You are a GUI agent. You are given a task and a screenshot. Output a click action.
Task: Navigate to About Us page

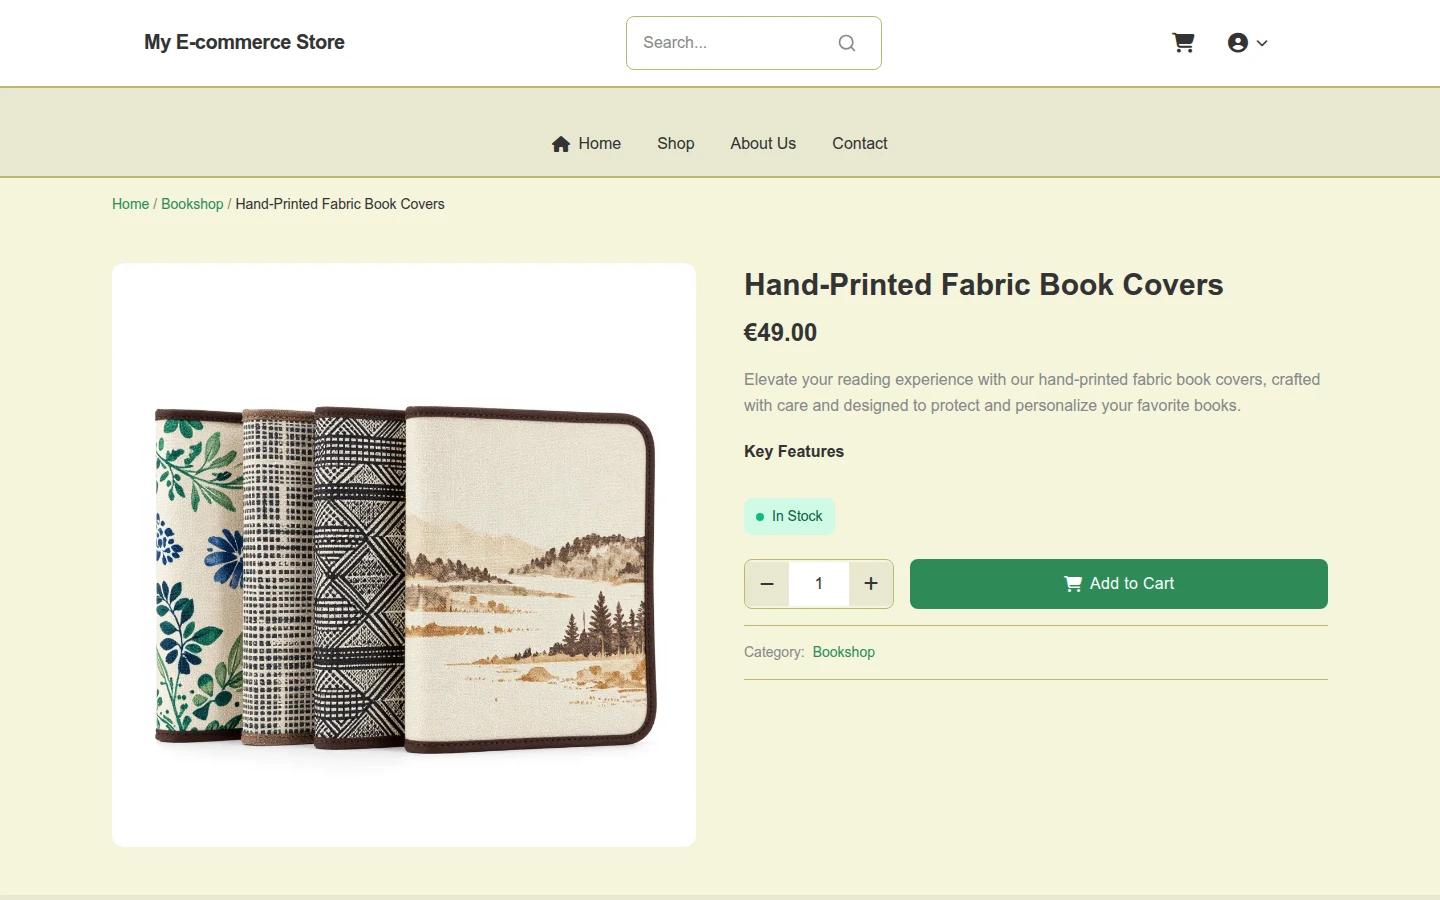tap(763, 143)
